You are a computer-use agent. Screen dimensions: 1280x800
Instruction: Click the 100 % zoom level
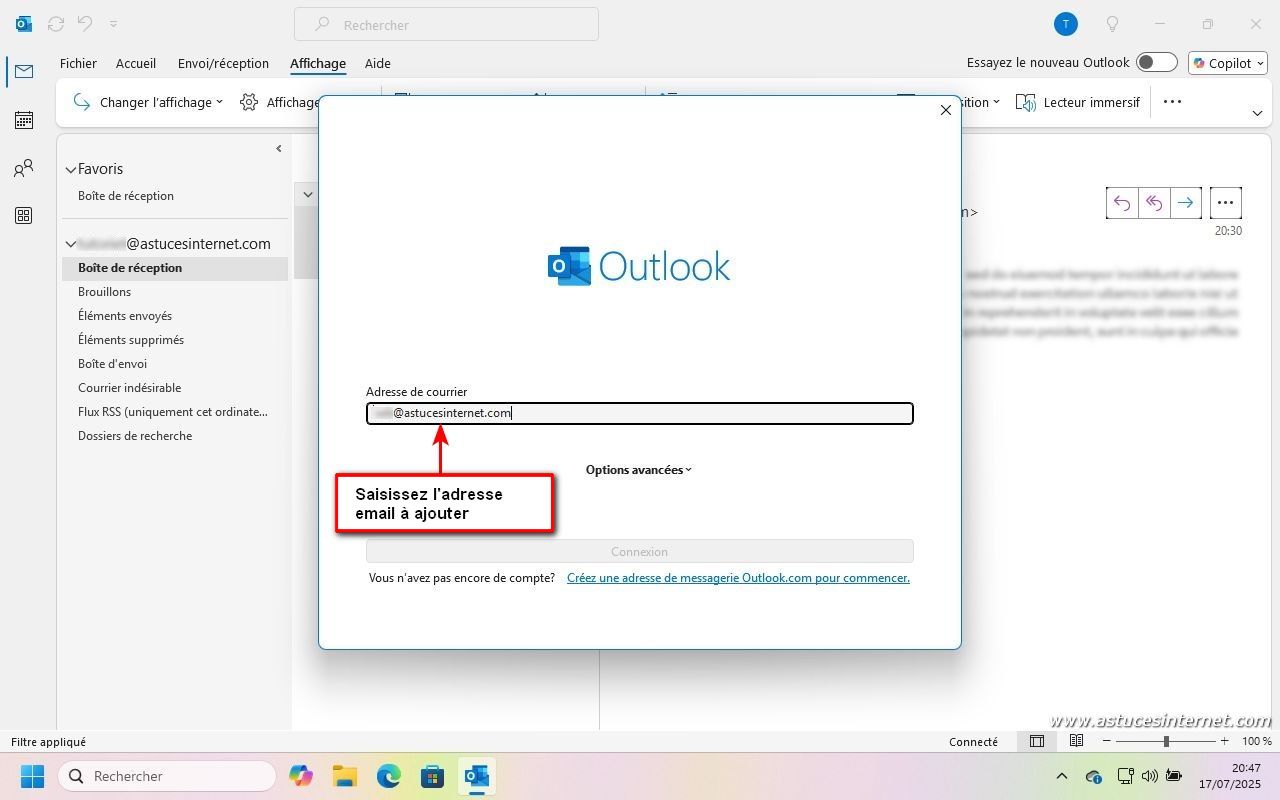(1257, 742)
